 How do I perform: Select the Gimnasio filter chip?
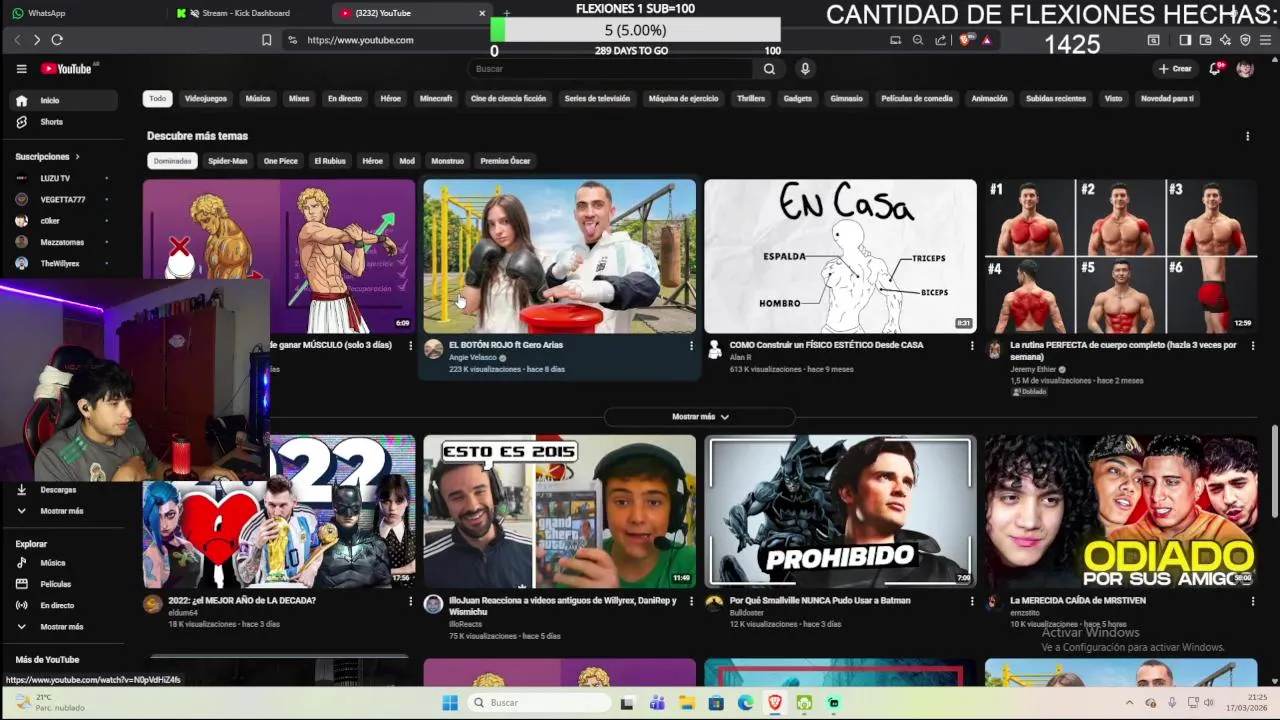846,99
